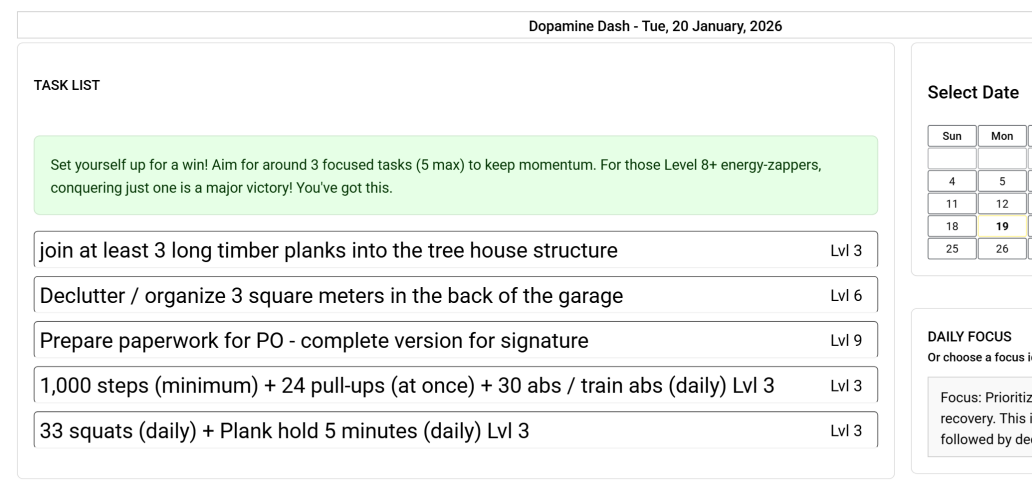Select the declutter garage task field
This screenshot has width=1032, height=488.
click(420, 295)
